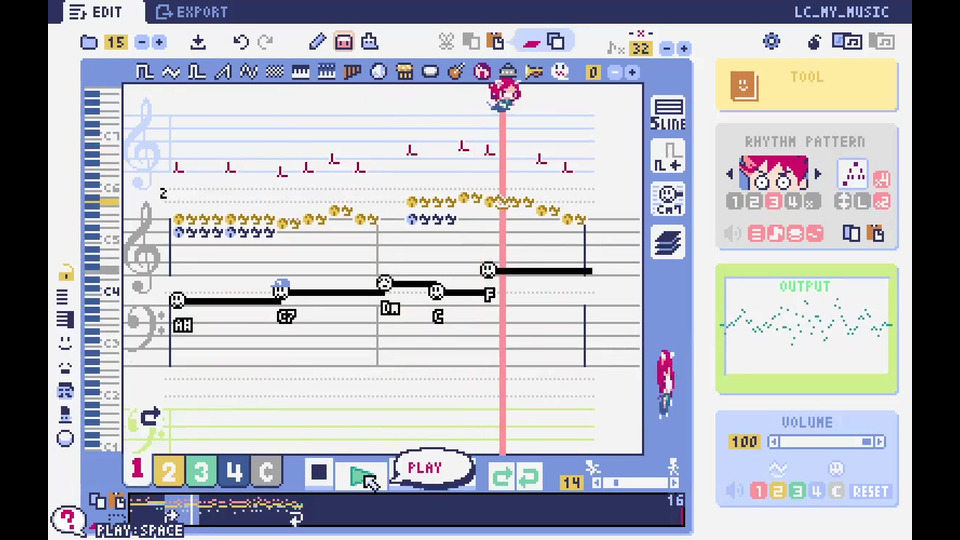Select rhythm pattern slot 1

tap(735, 201)
